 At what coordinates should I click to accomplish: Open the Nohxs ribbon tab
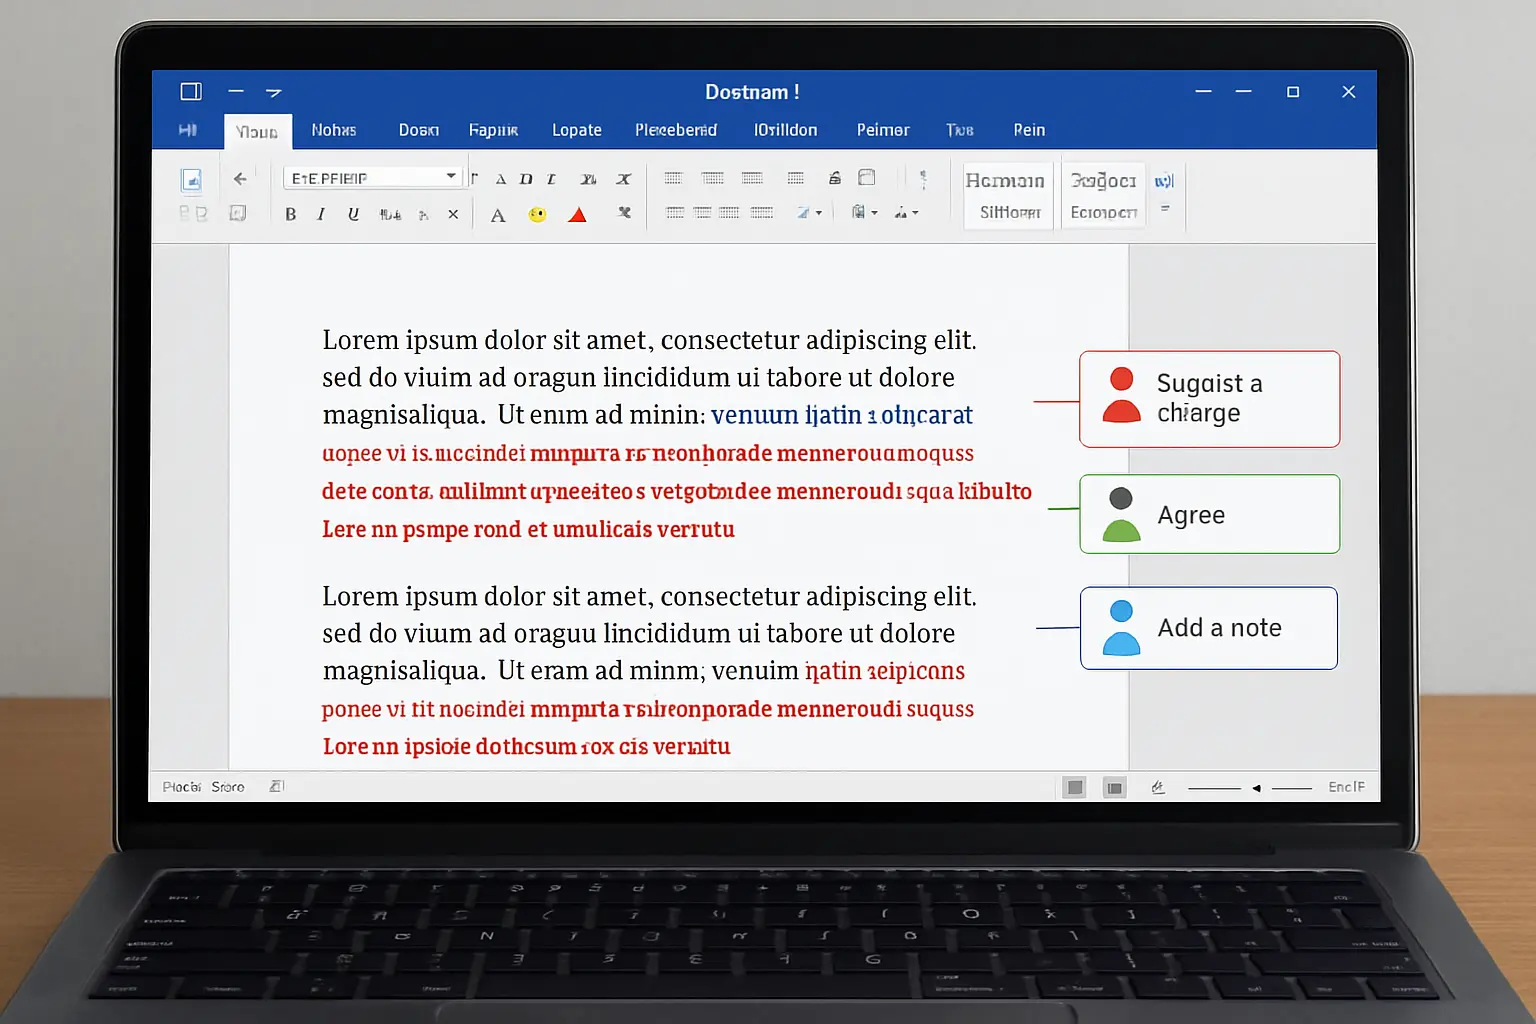[x=333, y=130]
